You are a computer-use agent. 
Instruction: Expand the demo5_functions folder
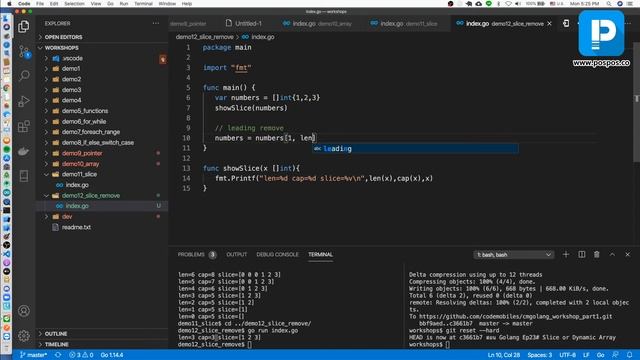(85, 111)
